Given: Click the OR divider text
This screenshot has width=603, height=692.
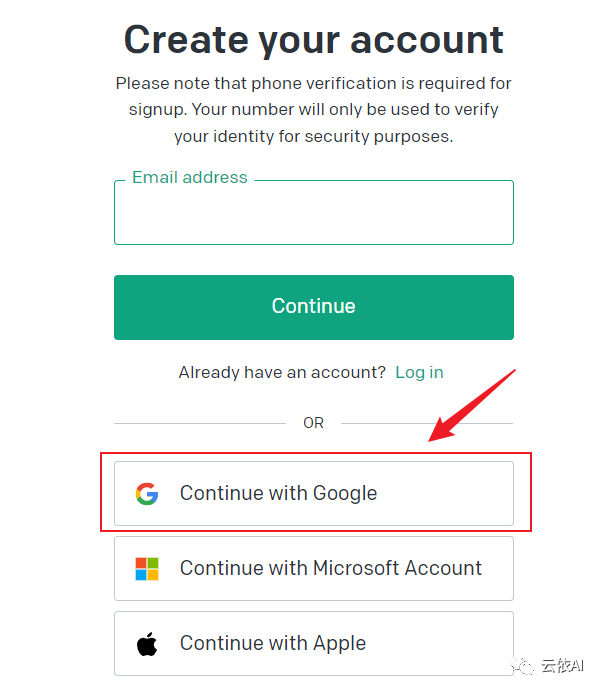Looking at the screenshot, I should [x=313, y=423].
